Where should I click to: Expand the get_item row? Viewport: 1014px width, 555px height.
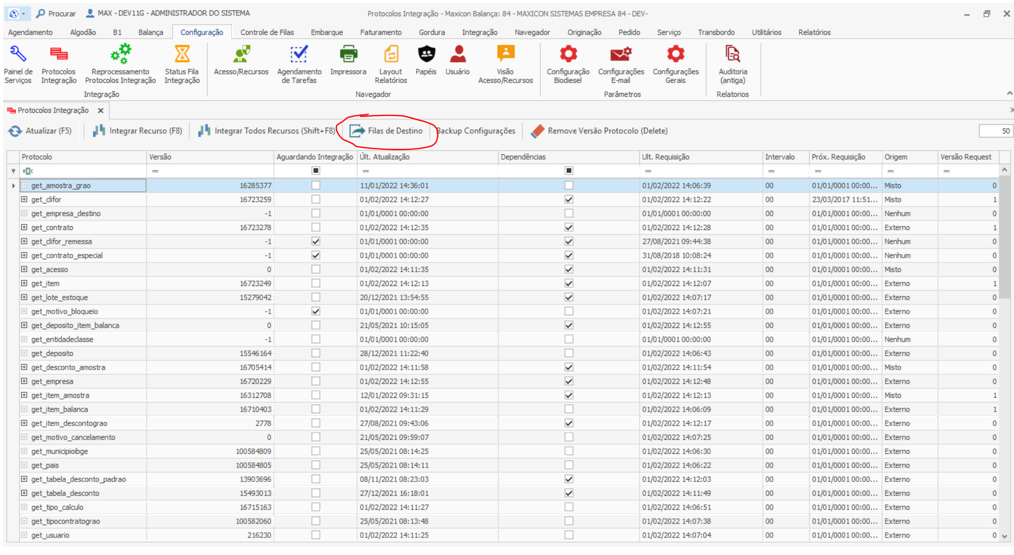click(x=24, y=283)
